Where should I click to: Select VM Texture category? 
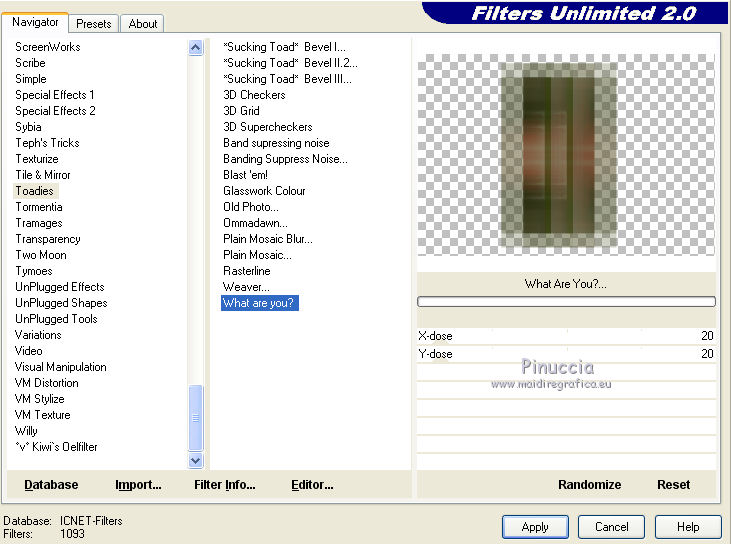42,415
